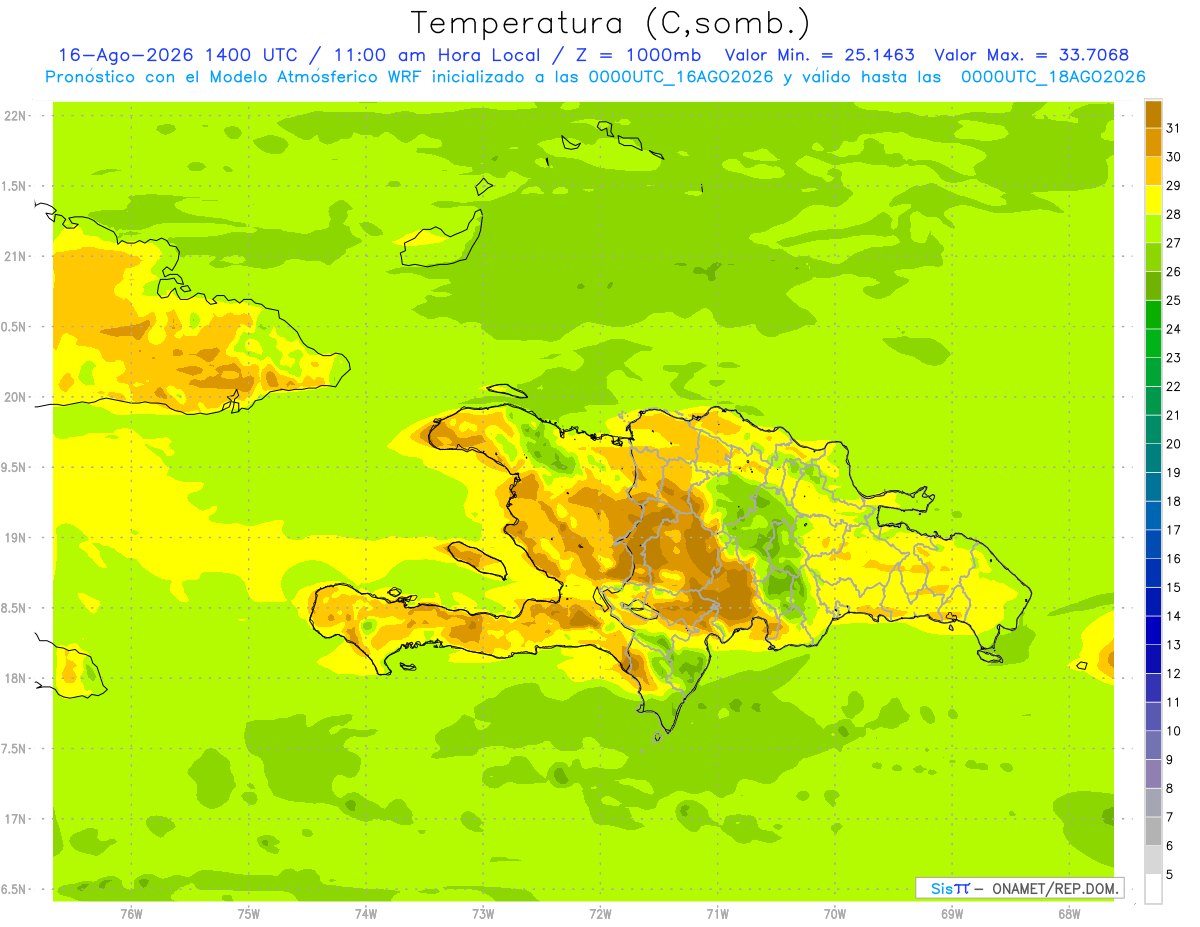Click the 'Valor Min. = 25.1463' text
1200x927 pixels.
pos(820,55)
